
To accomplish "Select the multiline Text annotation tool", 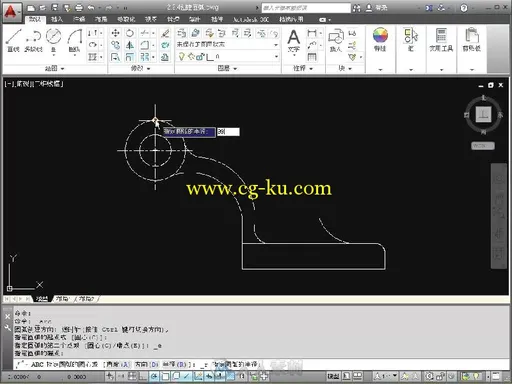I will coord(294,40).
